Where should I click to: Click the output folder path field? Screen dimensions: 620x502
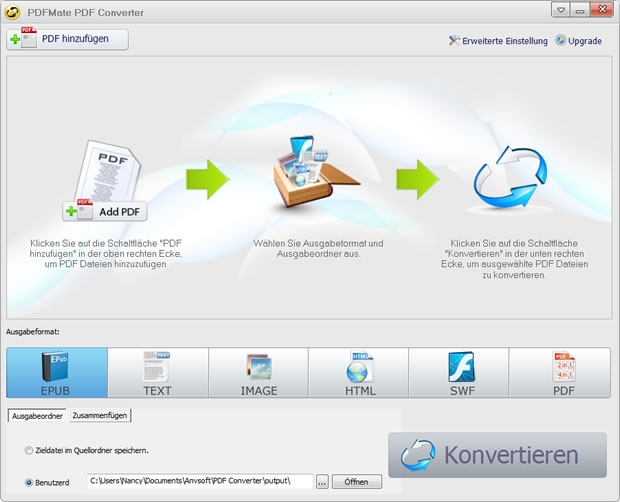click(x=199, y=481)
